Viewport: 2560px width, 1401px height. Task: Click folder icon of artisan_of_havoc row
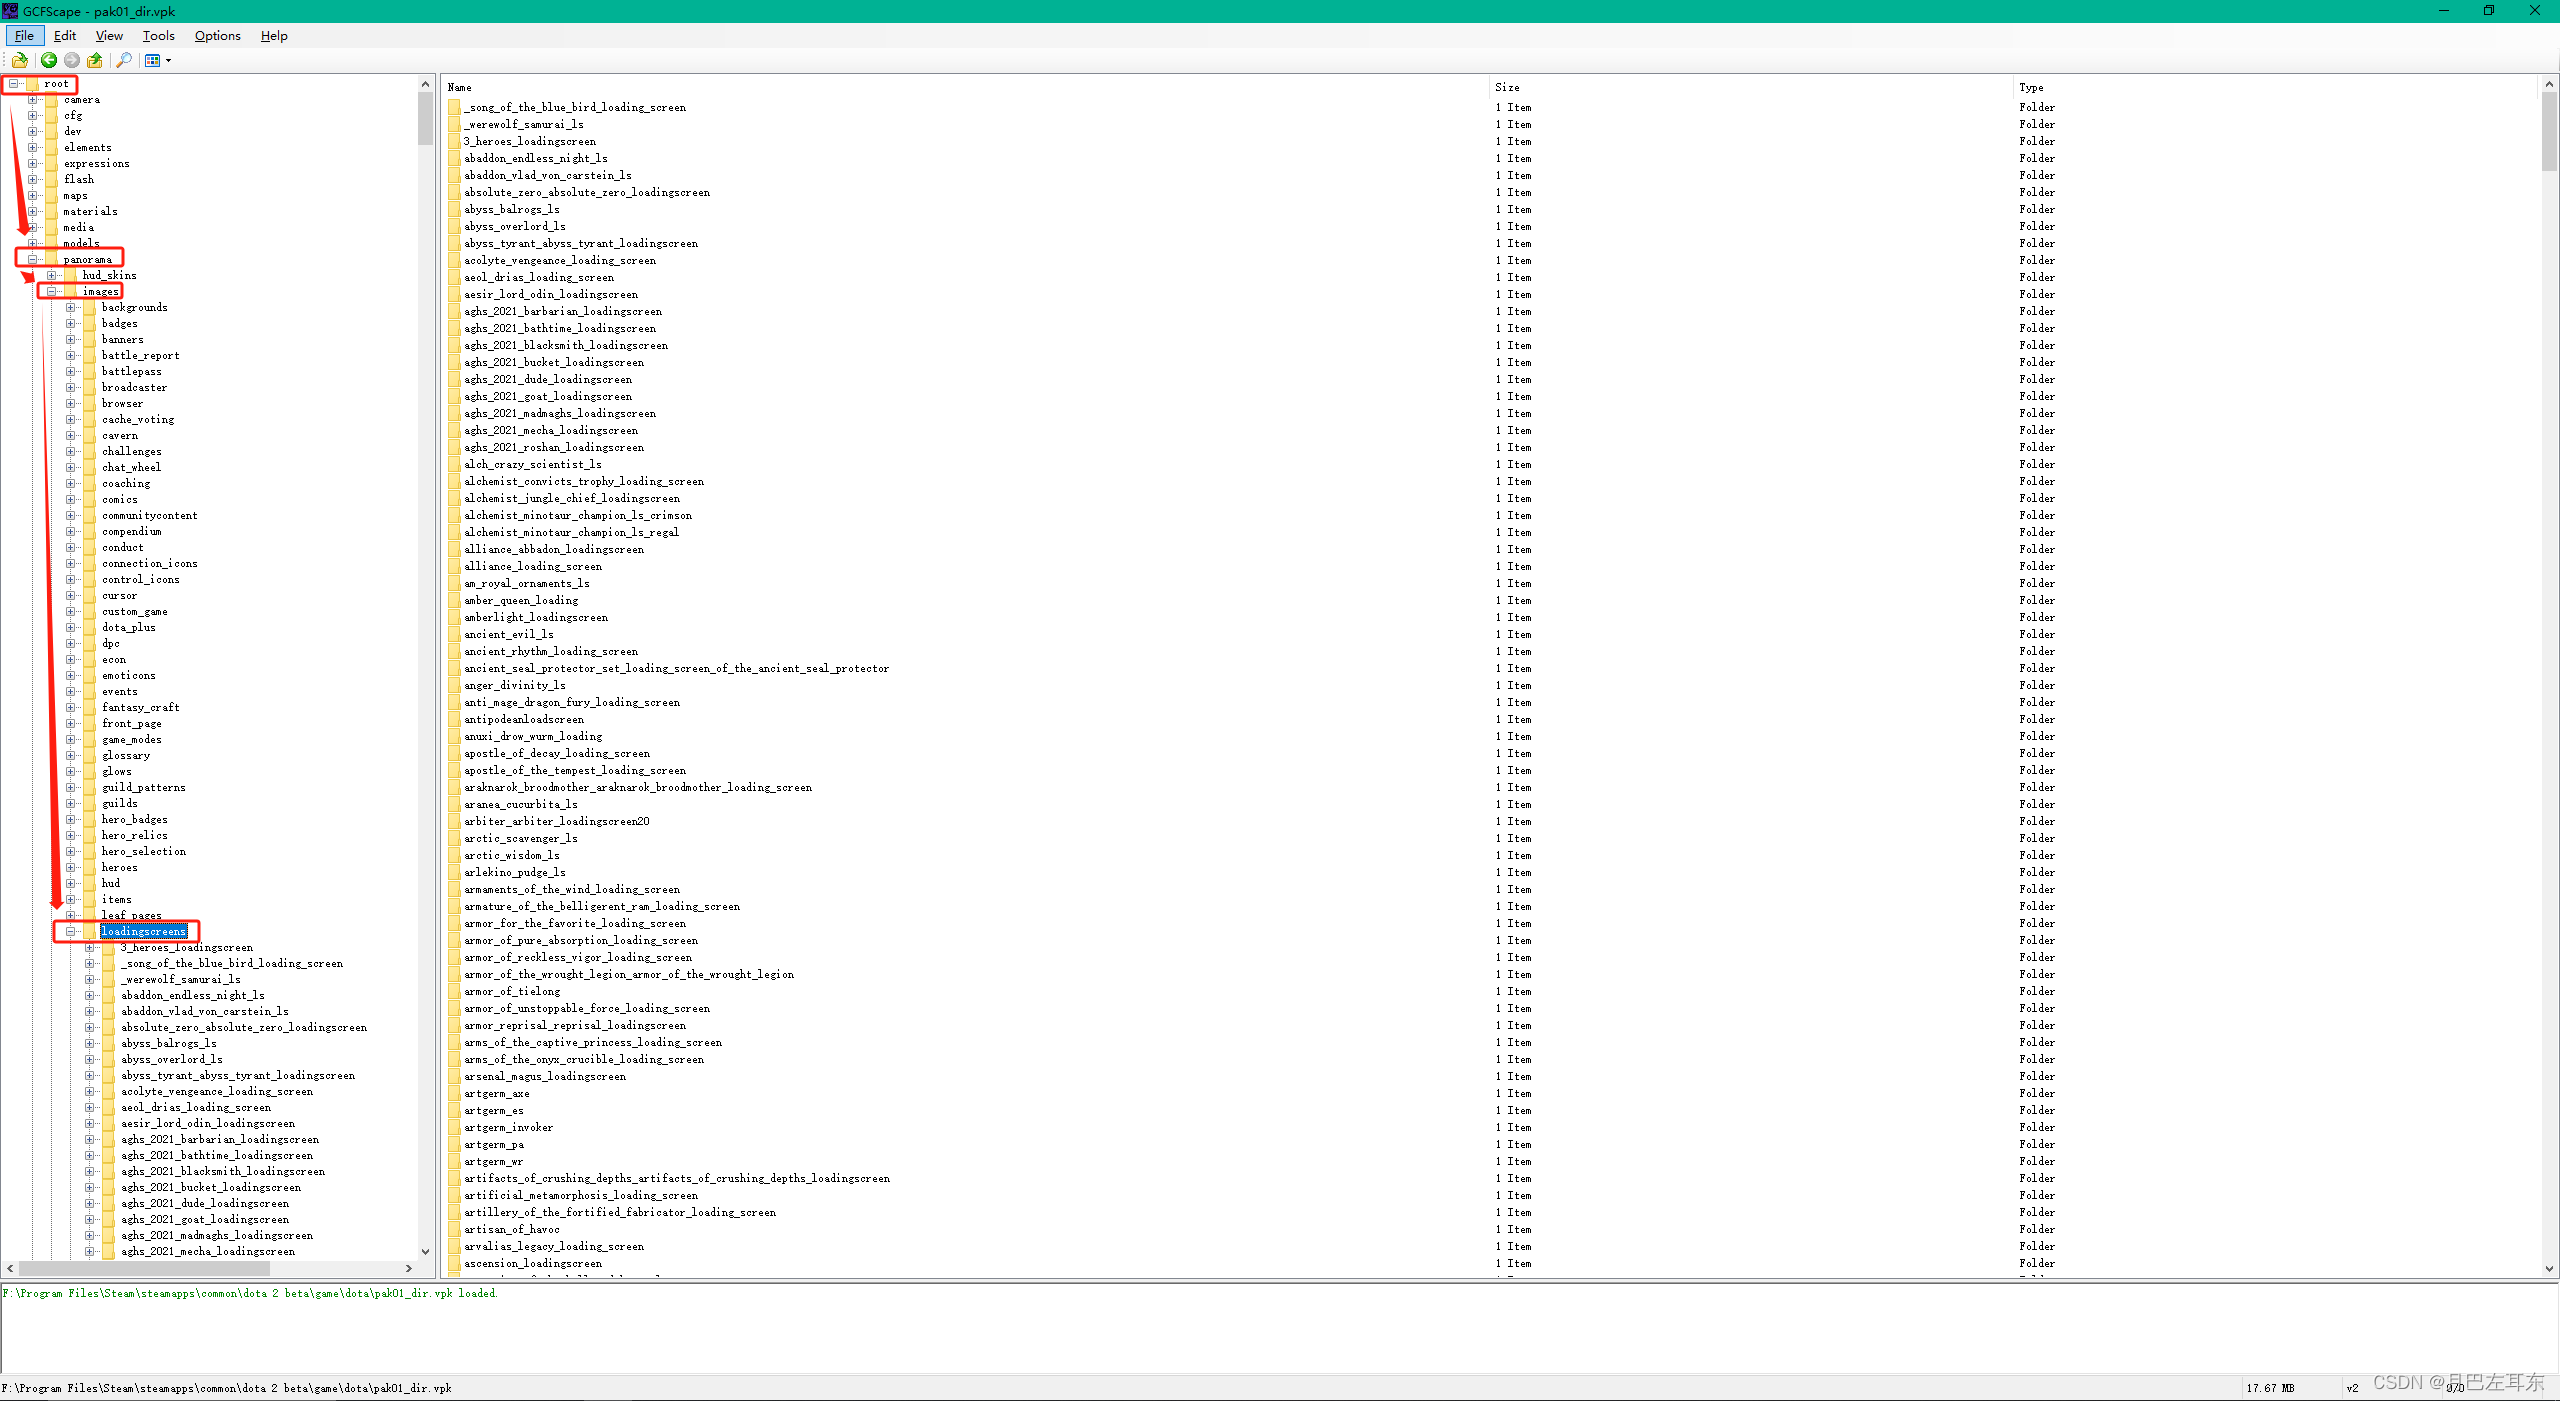(454, 1230)
